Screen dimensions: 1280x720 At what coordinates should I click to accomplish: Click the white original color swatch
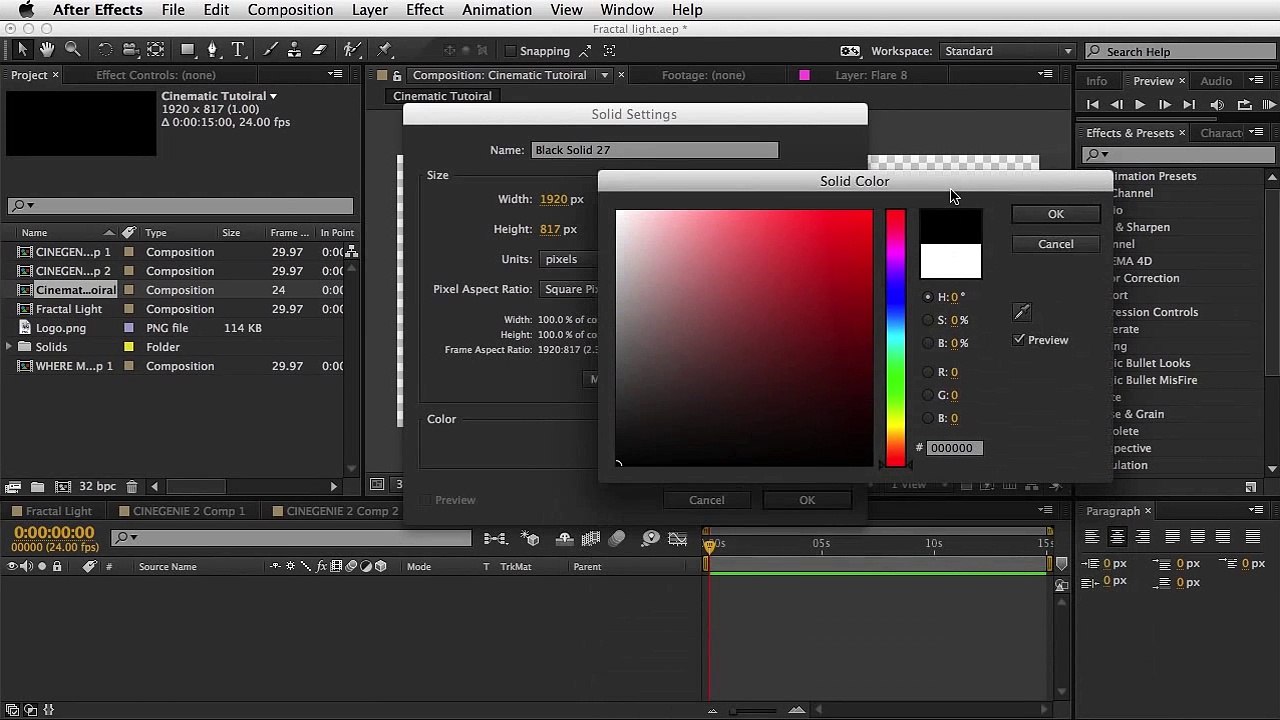(x=951, y=262)
